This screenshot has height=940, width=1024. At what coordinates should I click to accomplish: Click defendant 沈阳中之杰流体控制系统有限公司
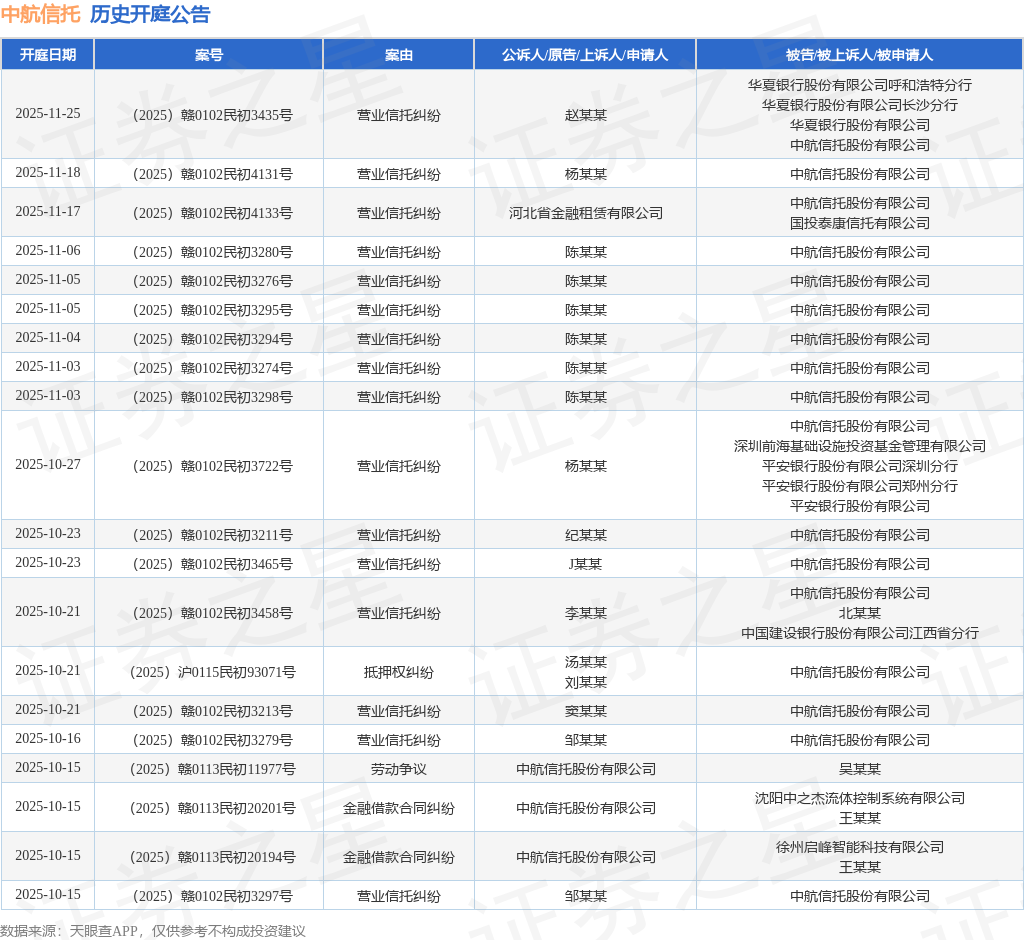pos(859,798)
